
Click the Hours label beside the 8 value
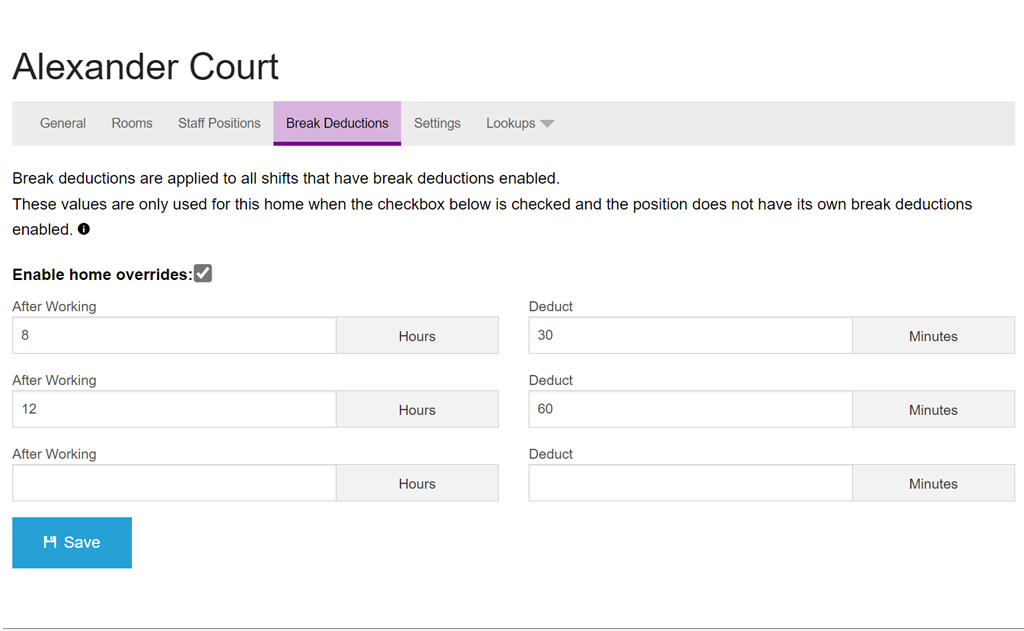(x=417, y=336)
